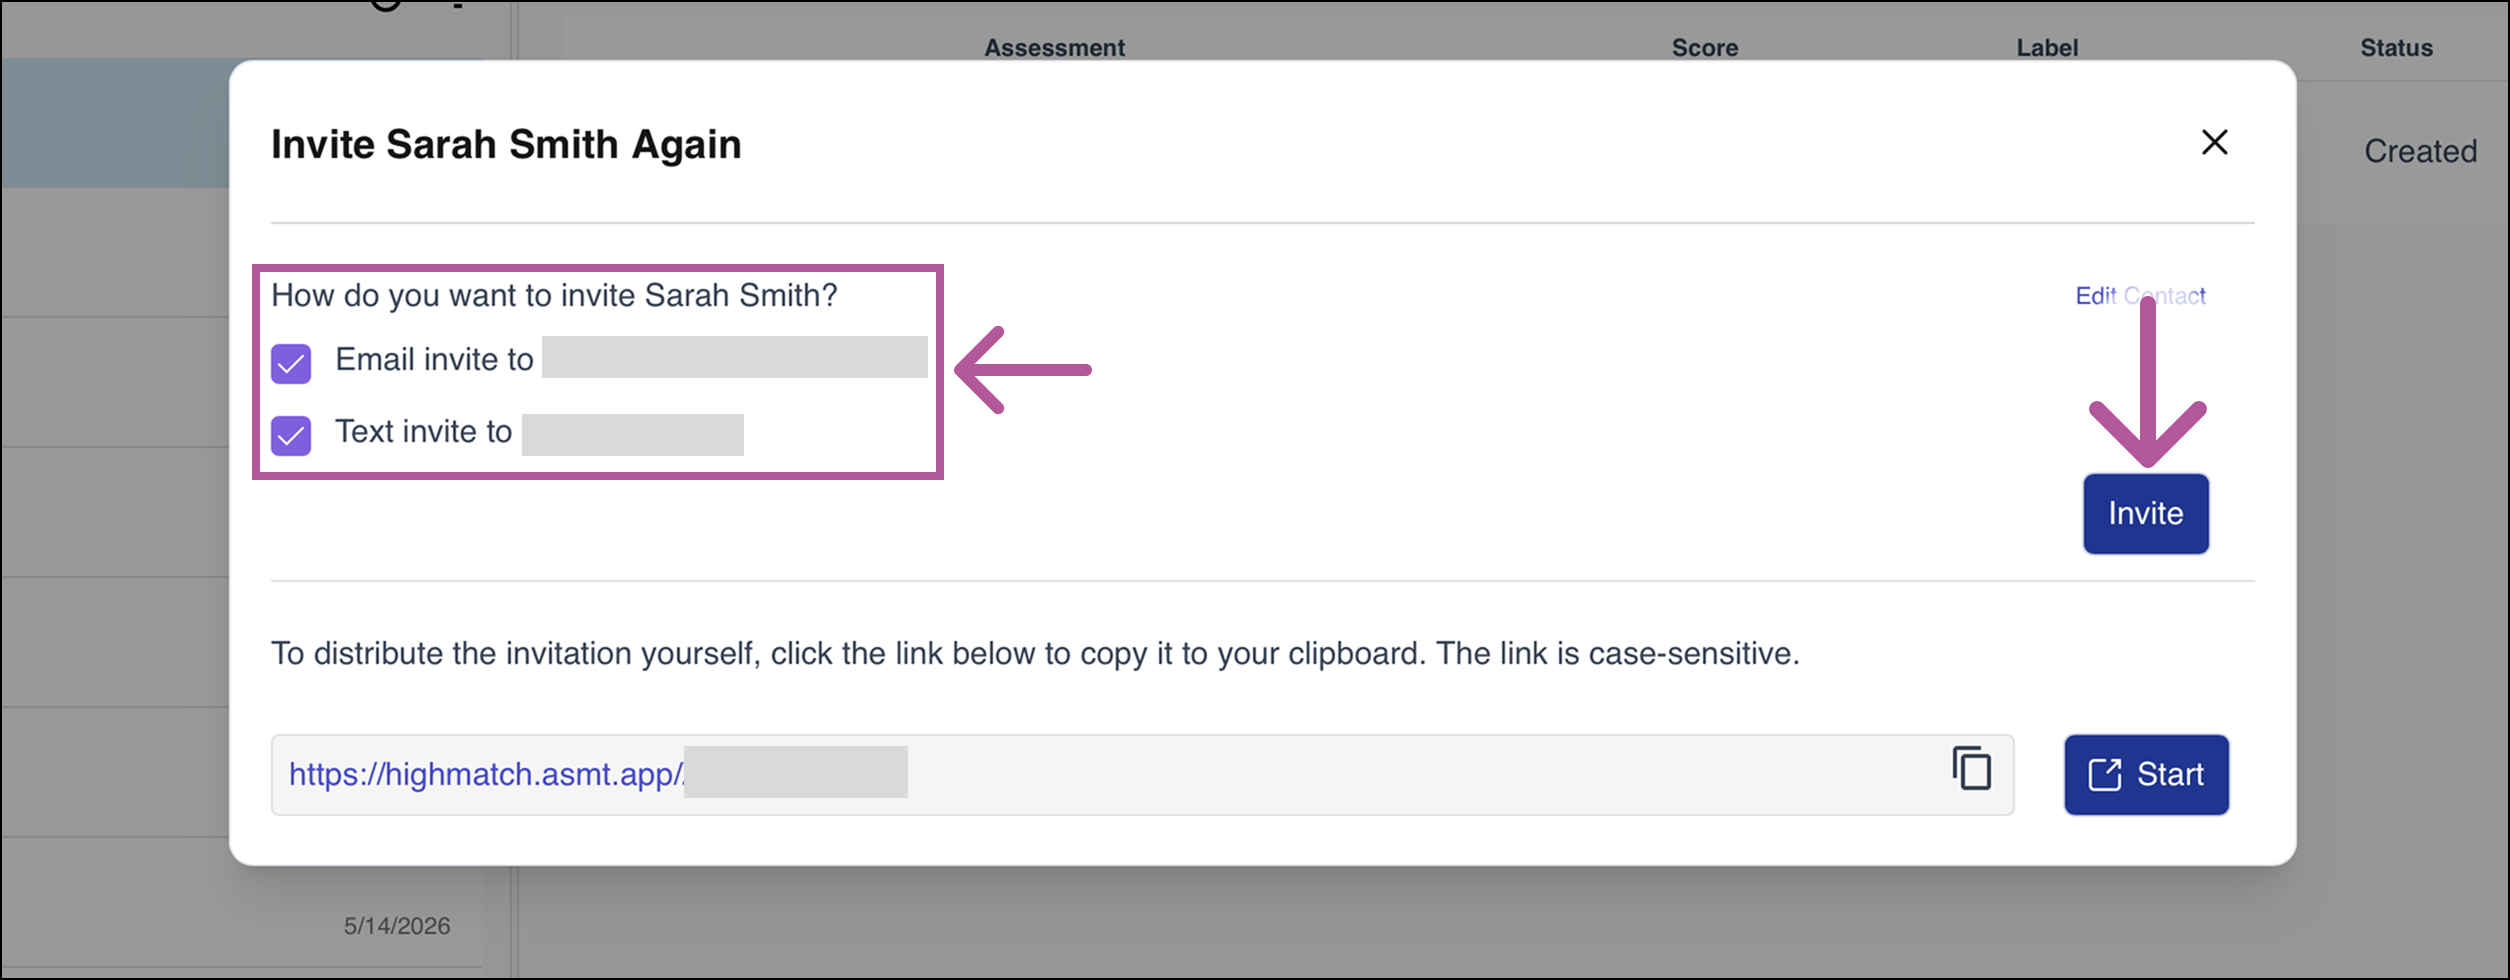Click the Email invite to label
This screenshot has width=2510, height=980.
(434, 360)
